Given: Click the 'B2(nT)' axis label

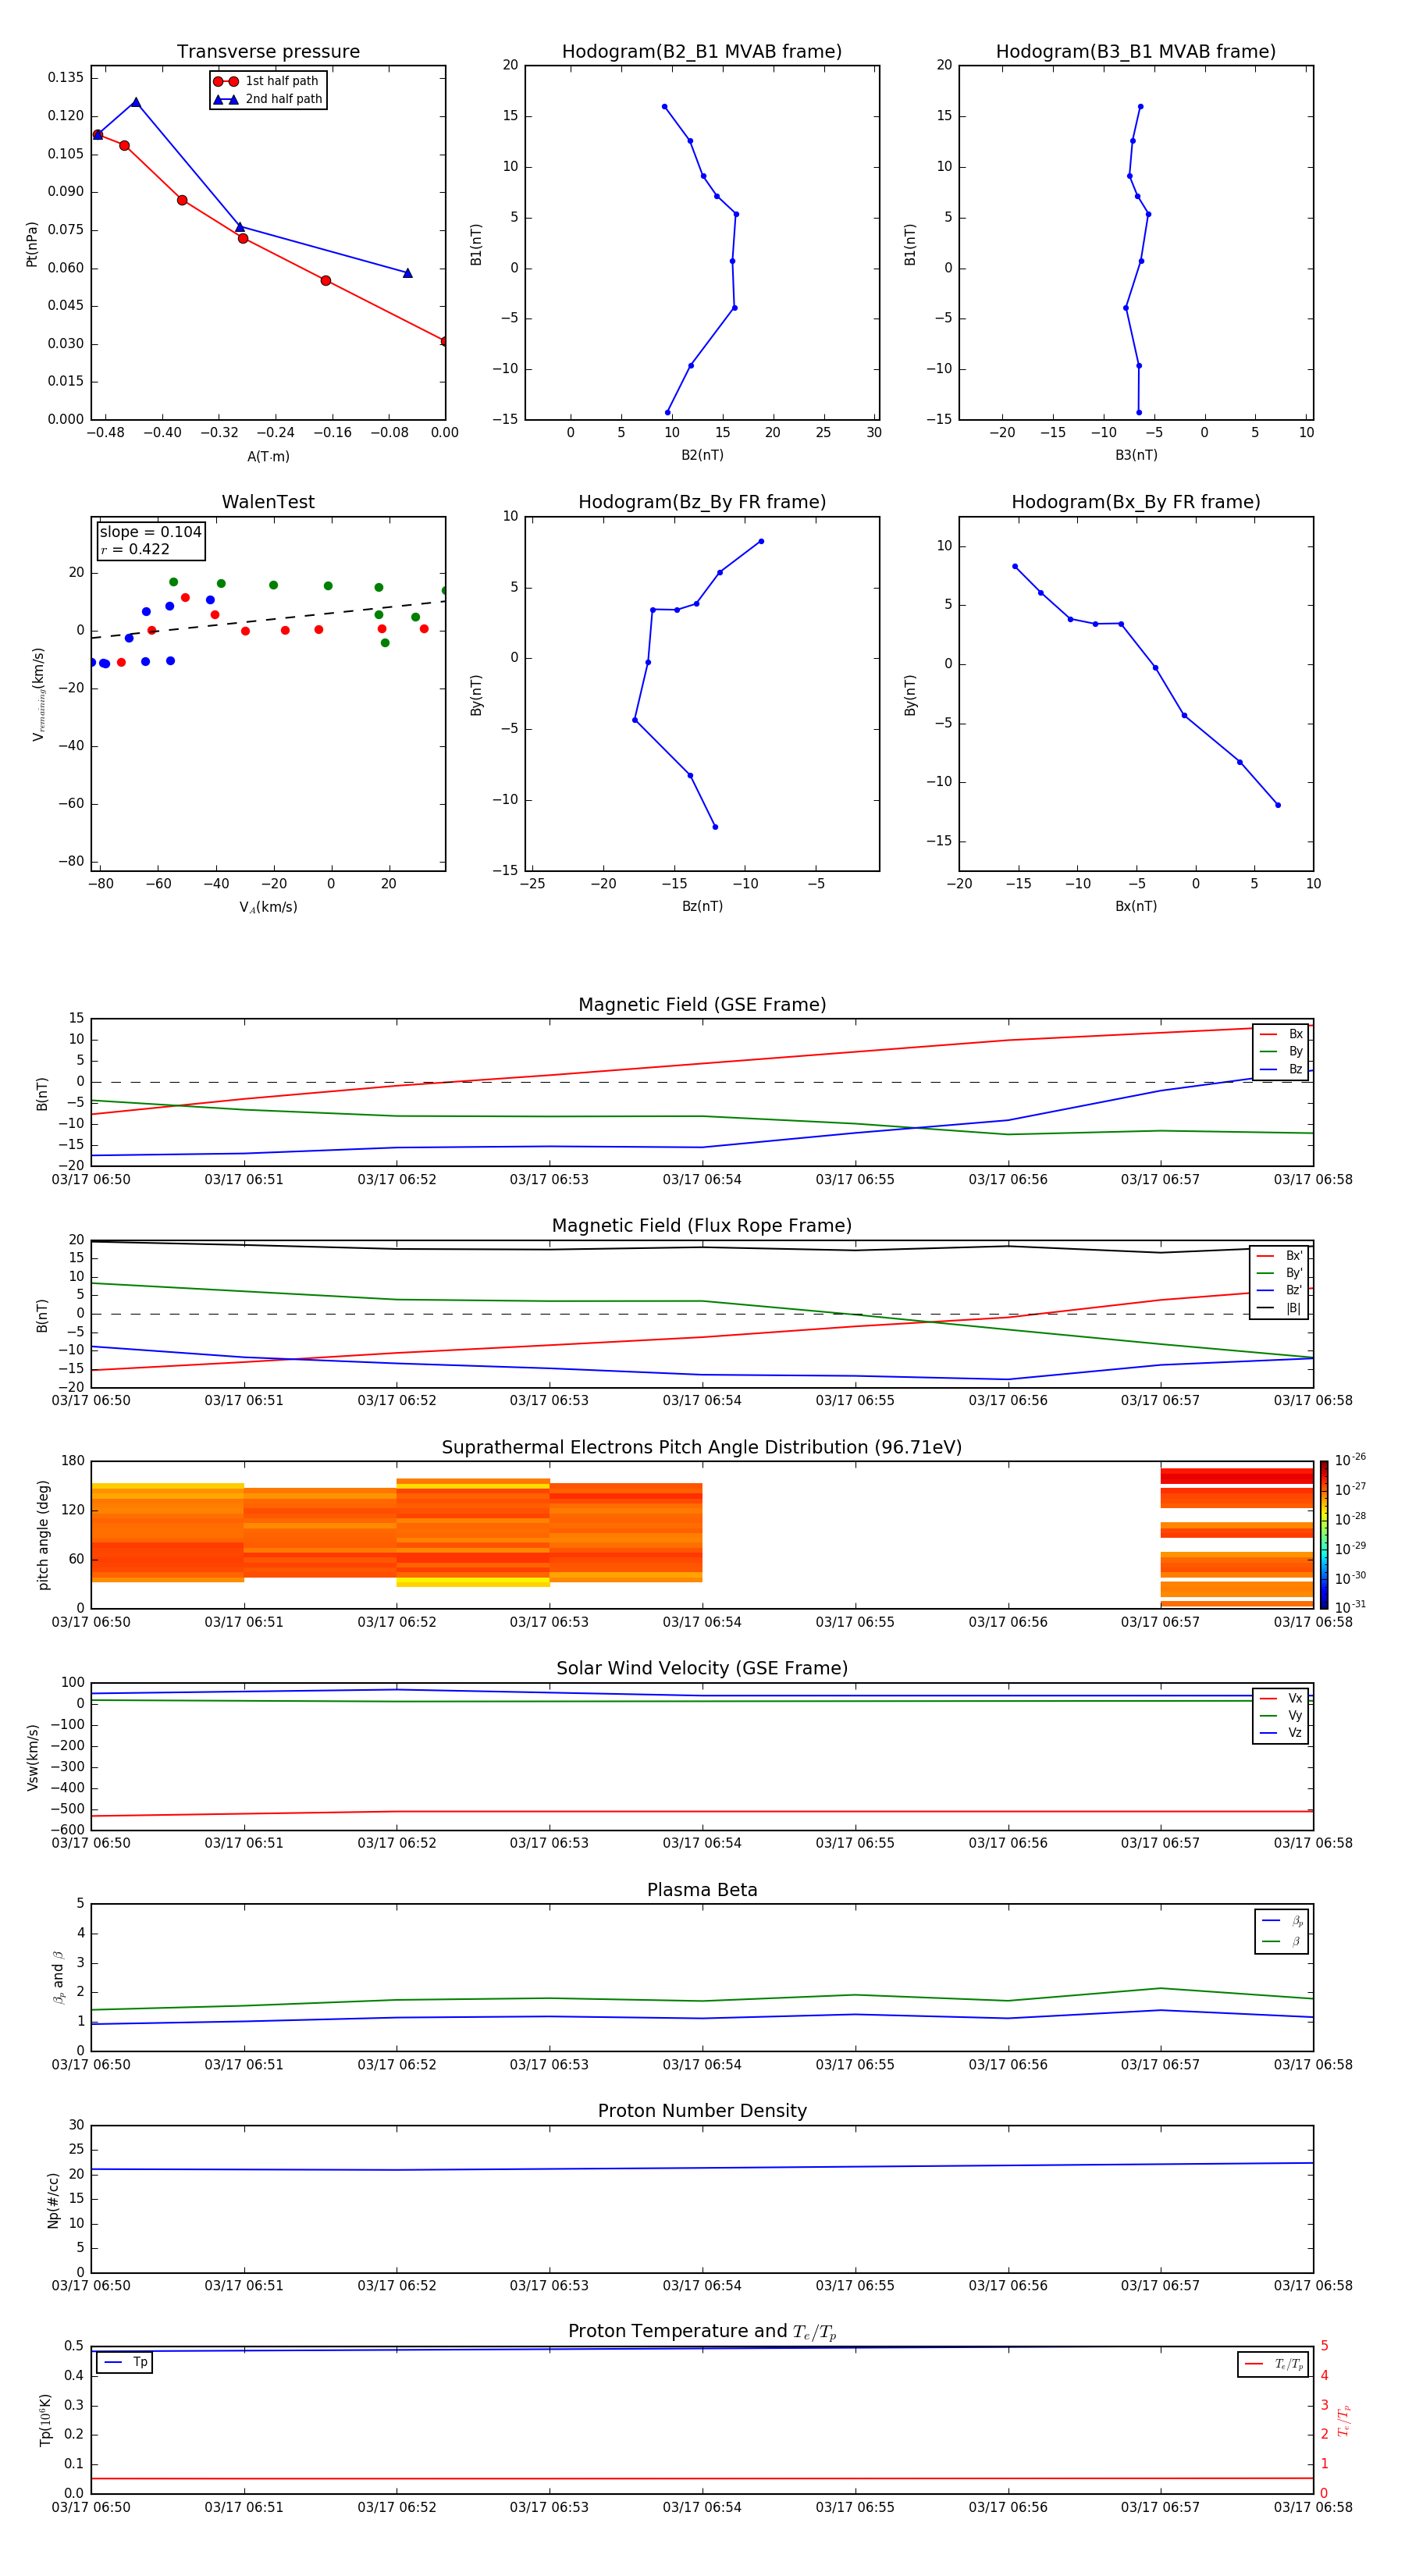Looking at the screenshot, I should pos(702,455).
